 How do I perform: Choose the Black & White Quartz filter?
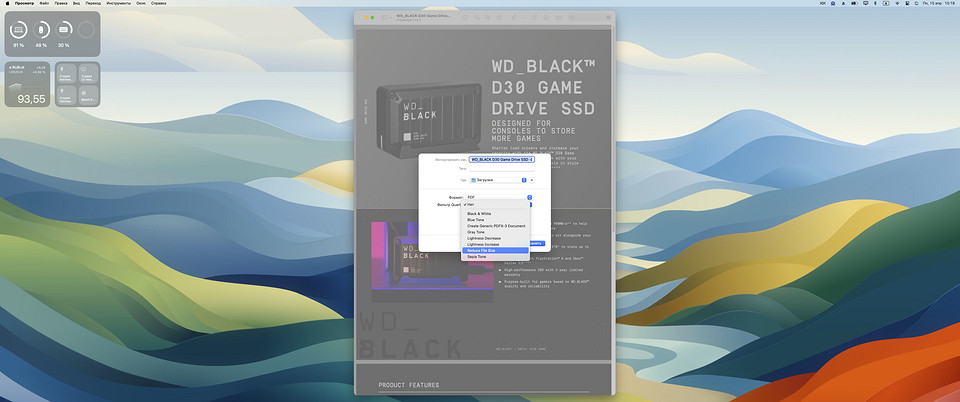point(495,214)
